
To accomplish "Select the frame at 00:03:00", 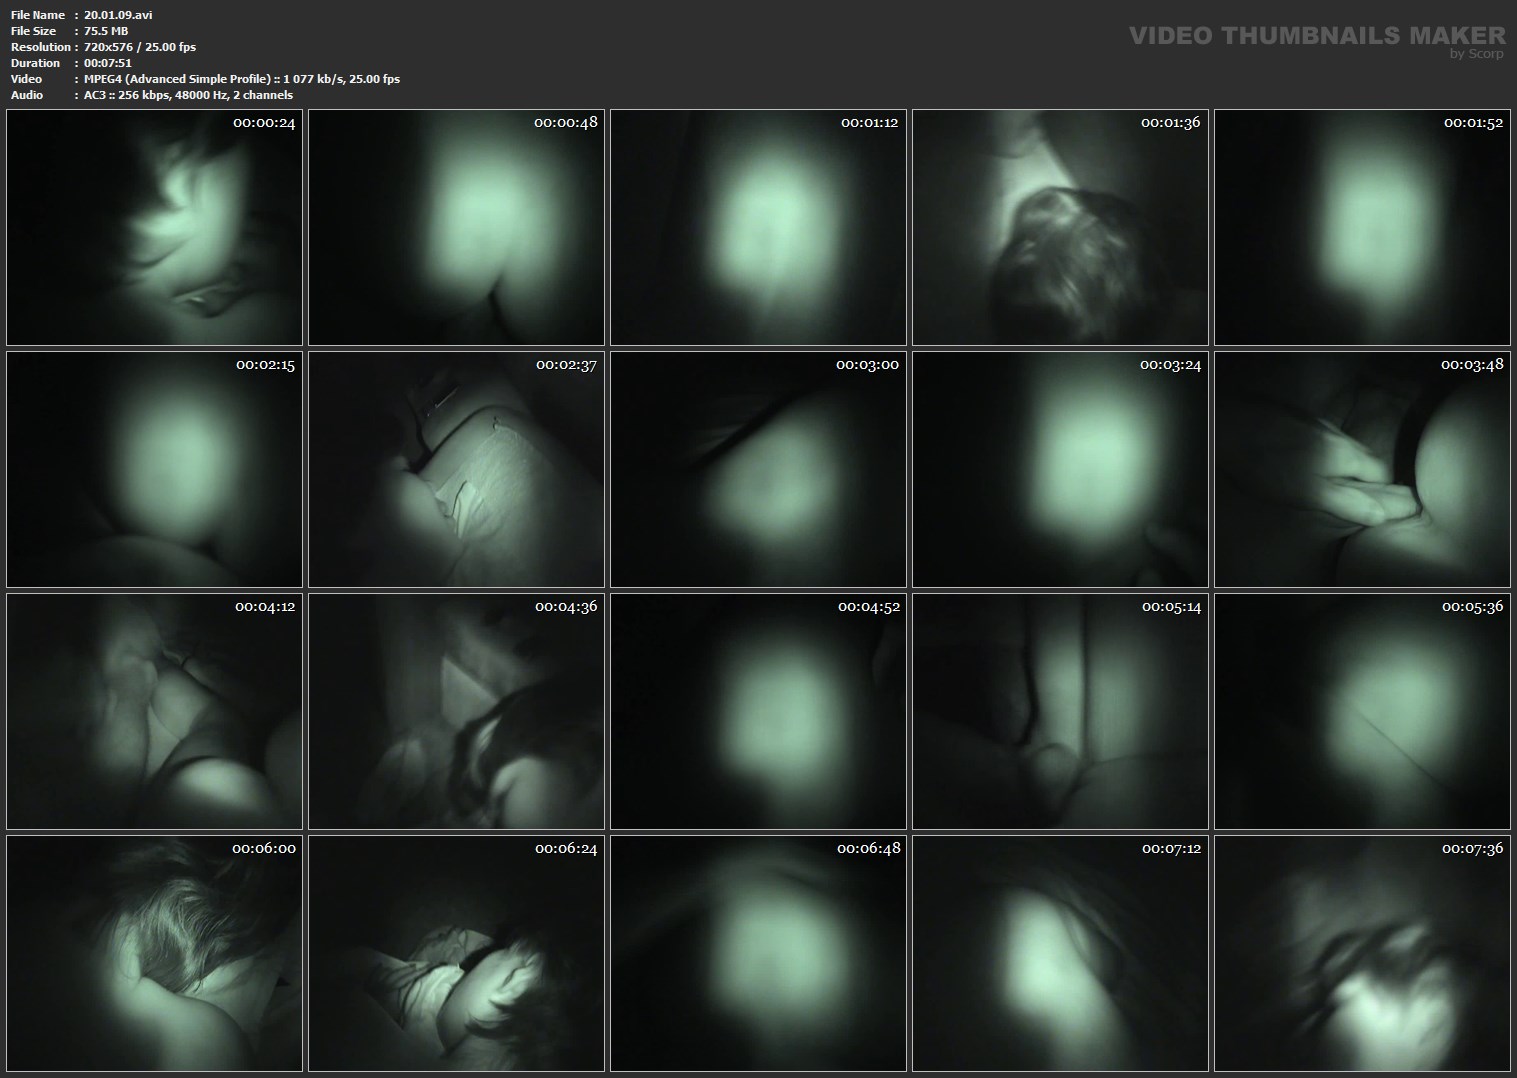I will [758, 469].
